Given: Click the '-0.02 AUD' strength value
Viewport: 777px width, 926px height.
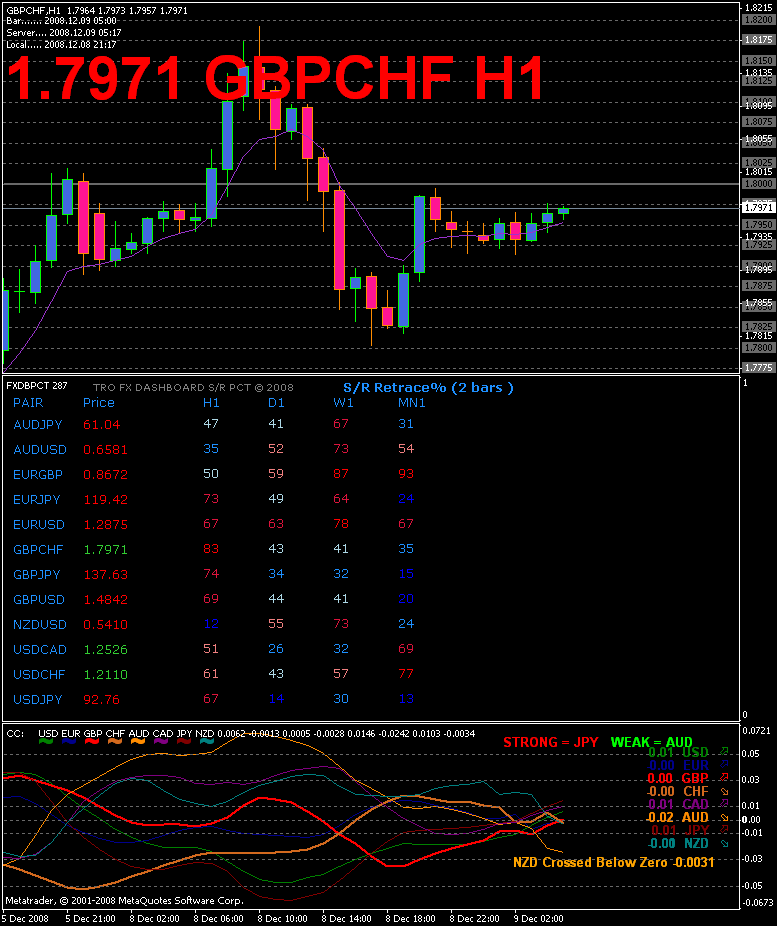Looking at the screenshot, I should pyautogui.click(x=677, y=817).
